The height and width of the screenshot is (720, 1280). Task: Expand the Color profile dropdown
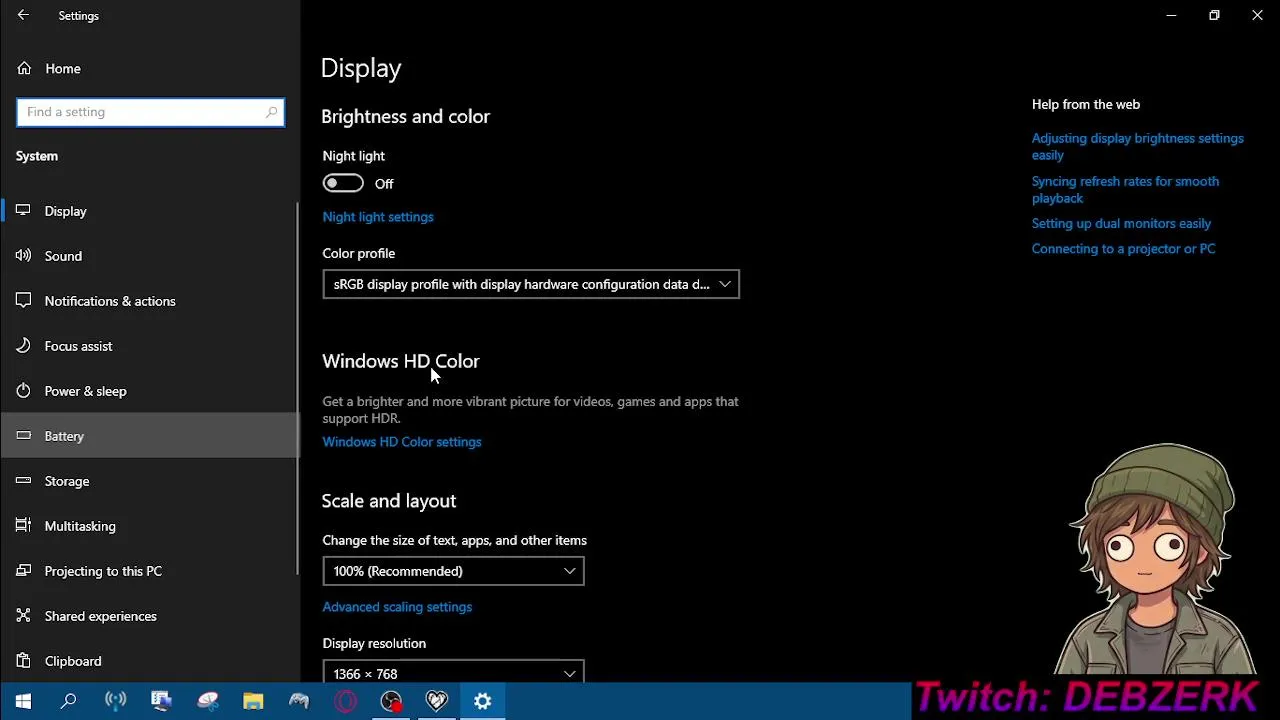click(x=531, y=285)
